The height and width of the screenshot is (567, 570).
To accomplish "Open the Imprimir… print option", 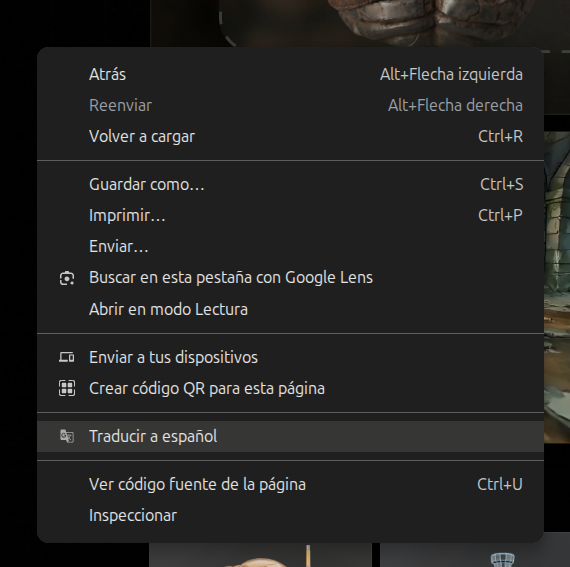I will point(290,215).
